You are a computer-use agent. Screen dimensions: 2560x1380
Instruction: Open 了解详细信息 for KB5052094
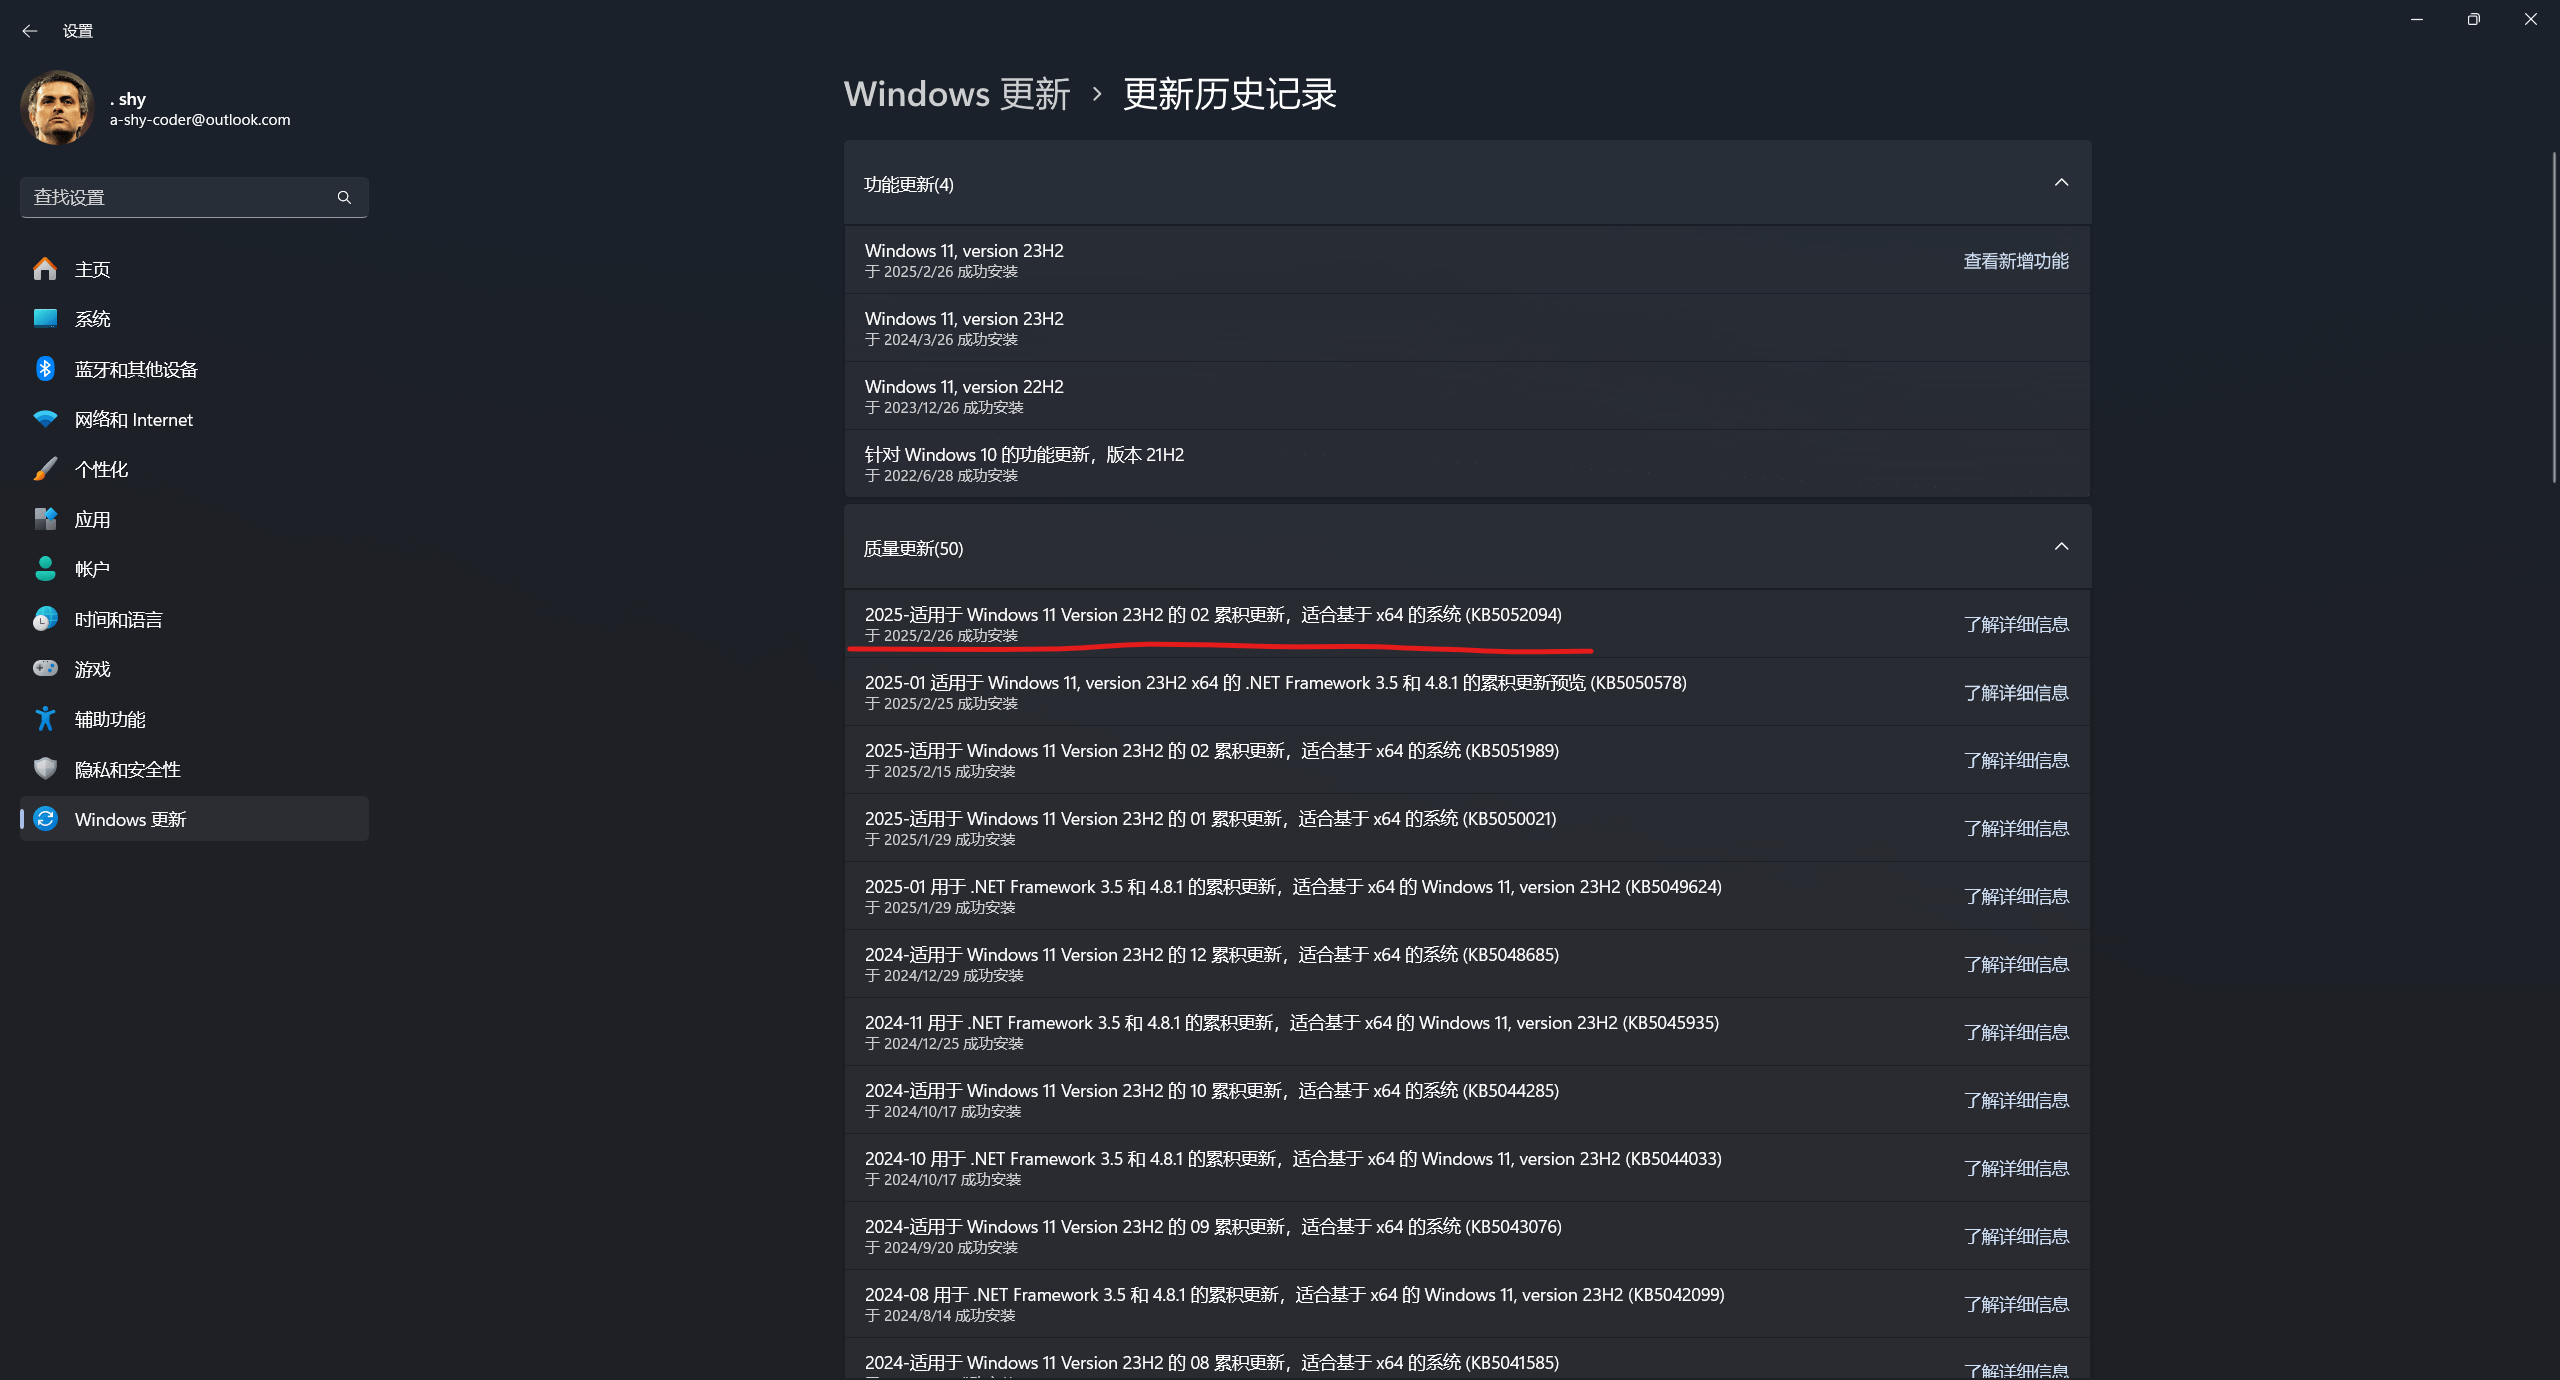(2015, 624)
